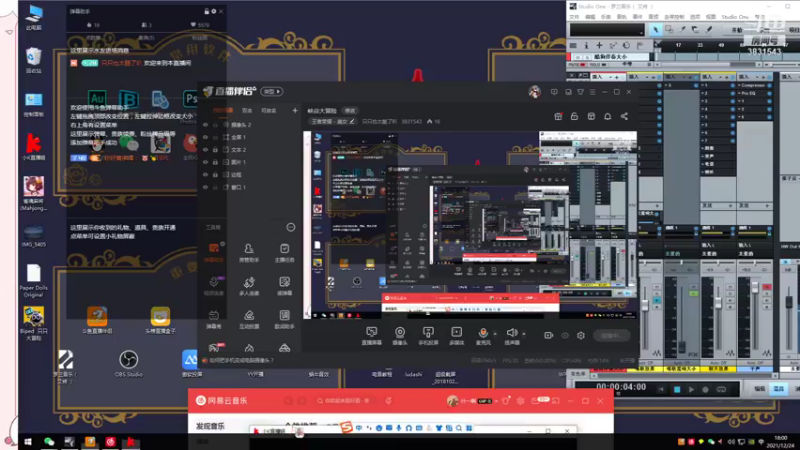800x450 pixels.
Task: Click the NetEase Cloud Music taskbar icon
Action: (x=110, y=442)
